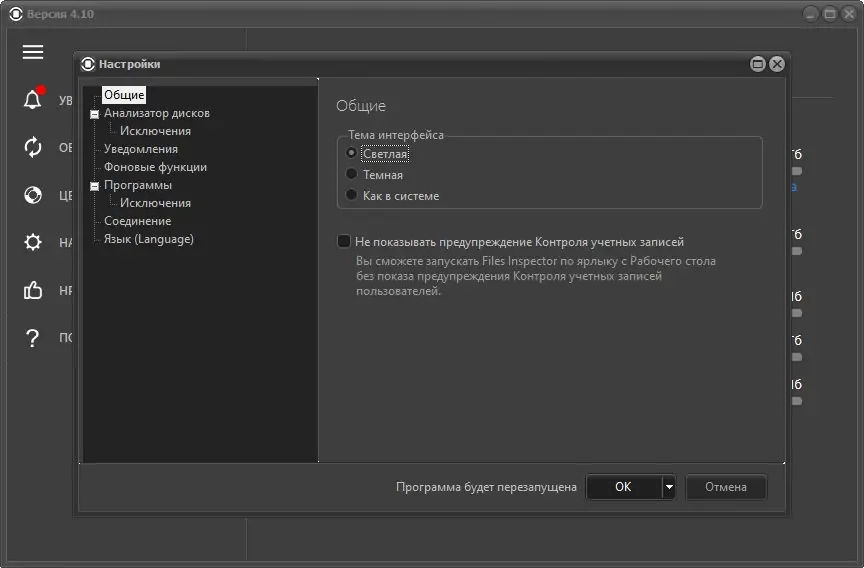Click the Настройки dialog maximize icon

[x=758, y=64]
